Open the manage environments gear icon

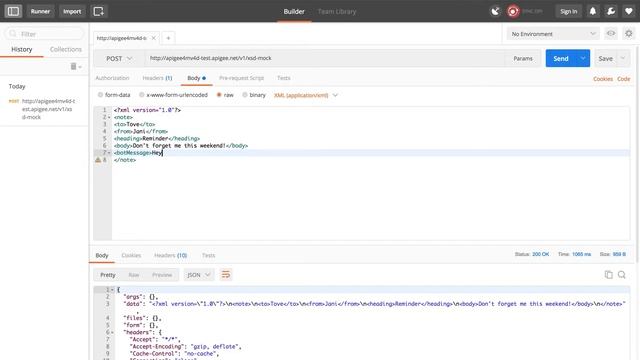pos(629,33)
